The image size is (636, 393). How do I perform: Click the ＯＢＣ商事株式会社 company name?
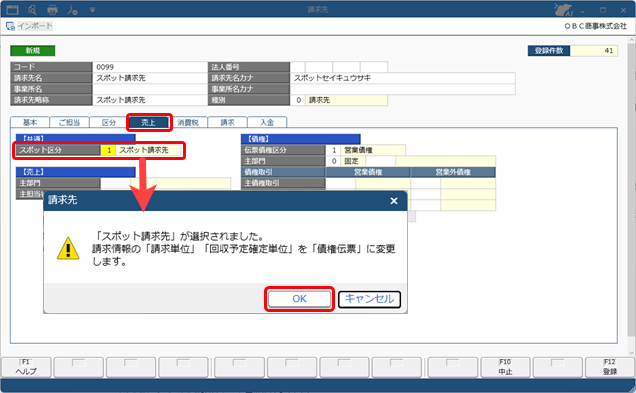(595, 26)
